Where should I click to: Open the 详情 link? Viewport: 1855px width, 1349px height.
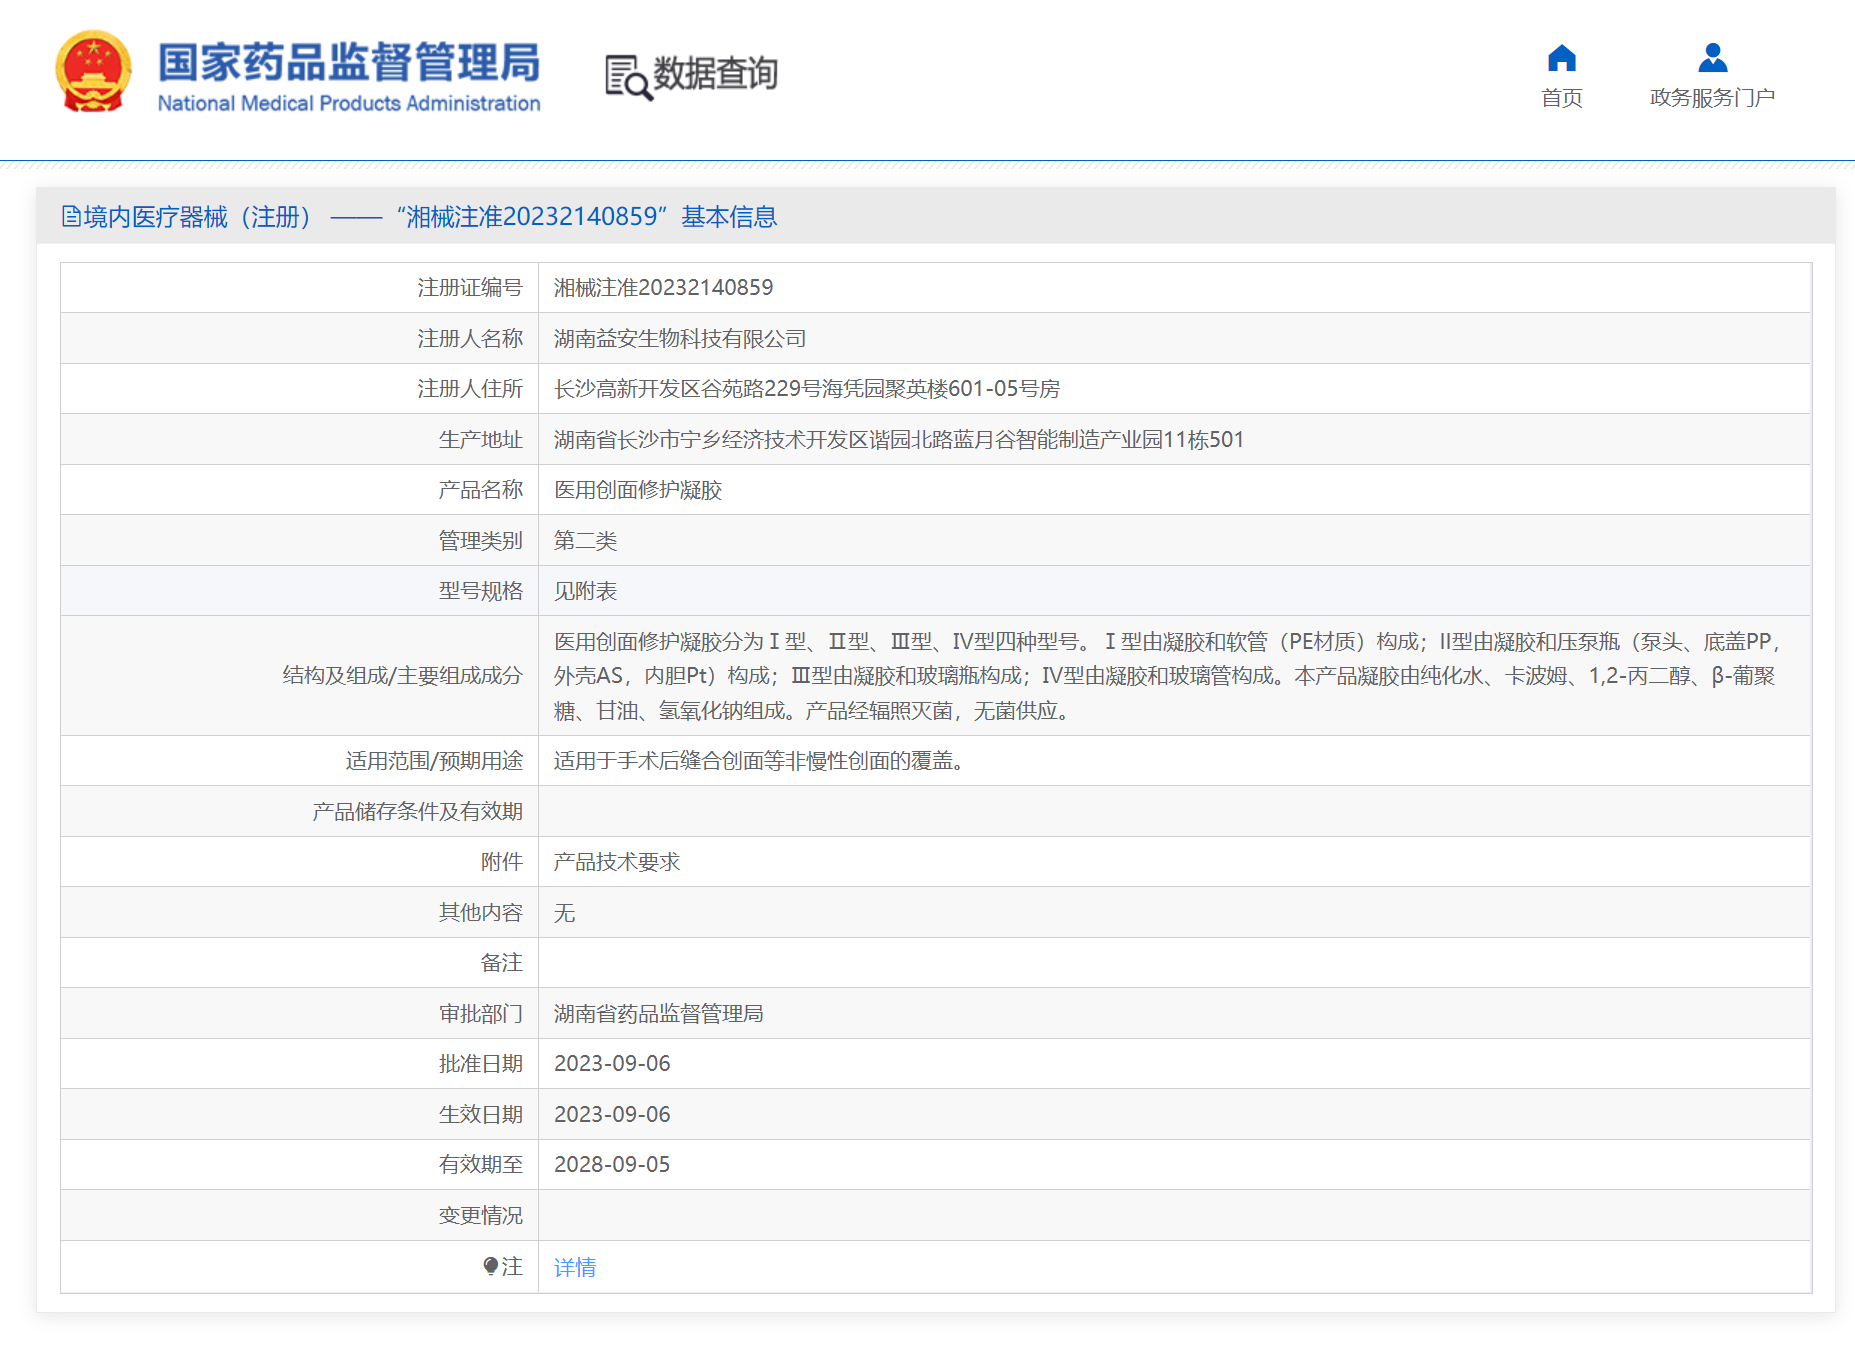click(575, 1267)
